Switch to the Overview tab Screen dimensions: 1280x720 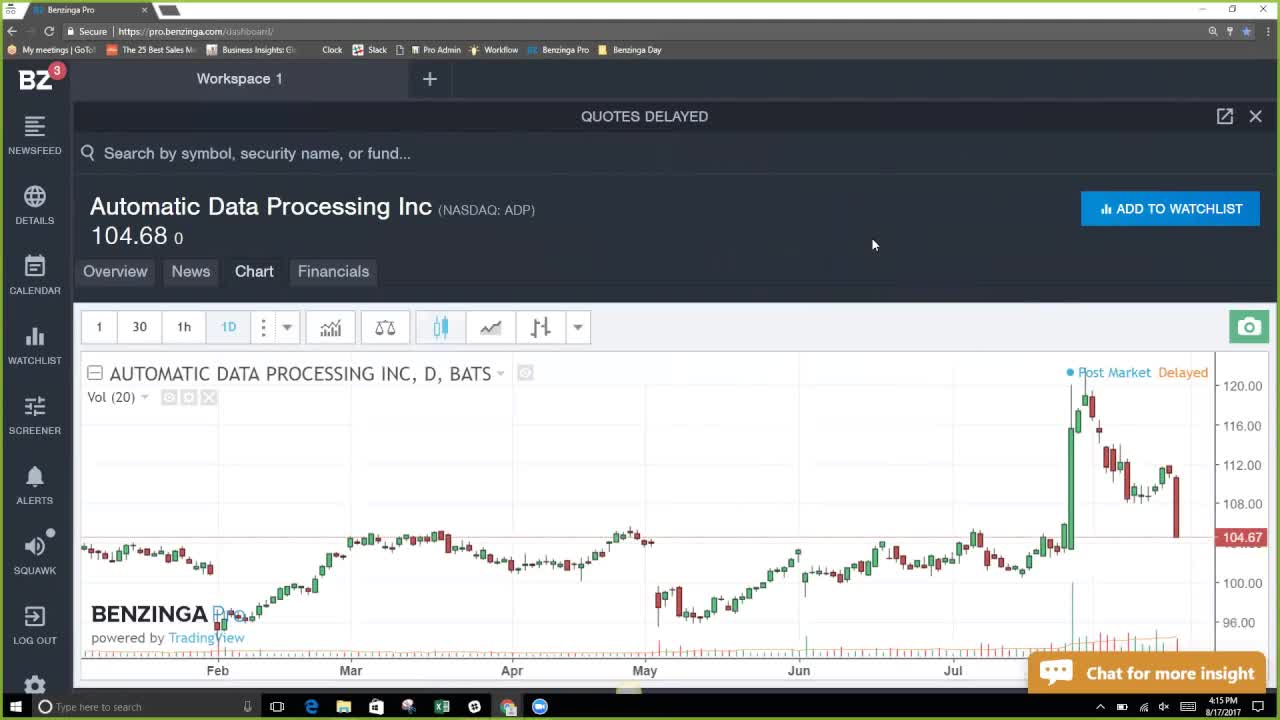point(115,271)
